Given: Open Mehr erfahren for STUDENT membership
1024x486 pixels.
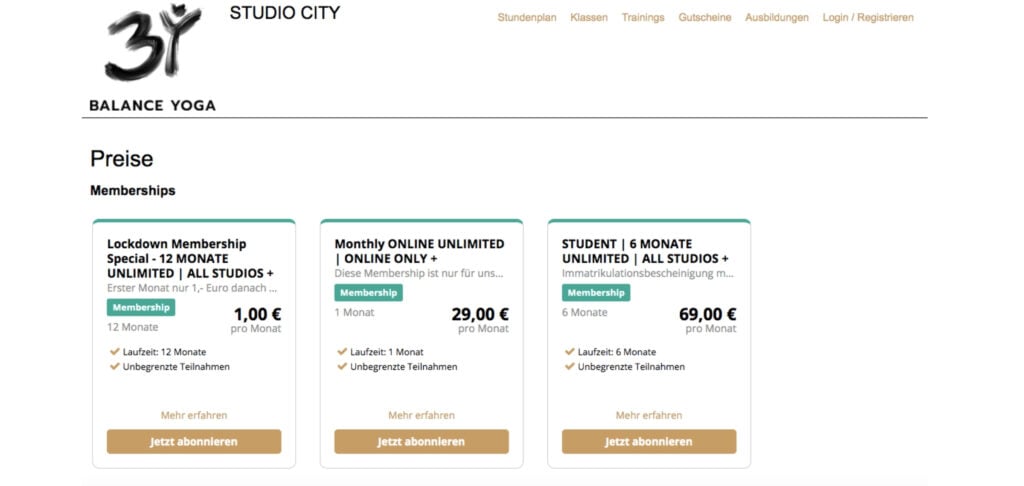Looking at the screenshot, I should [x=648, y=415].
